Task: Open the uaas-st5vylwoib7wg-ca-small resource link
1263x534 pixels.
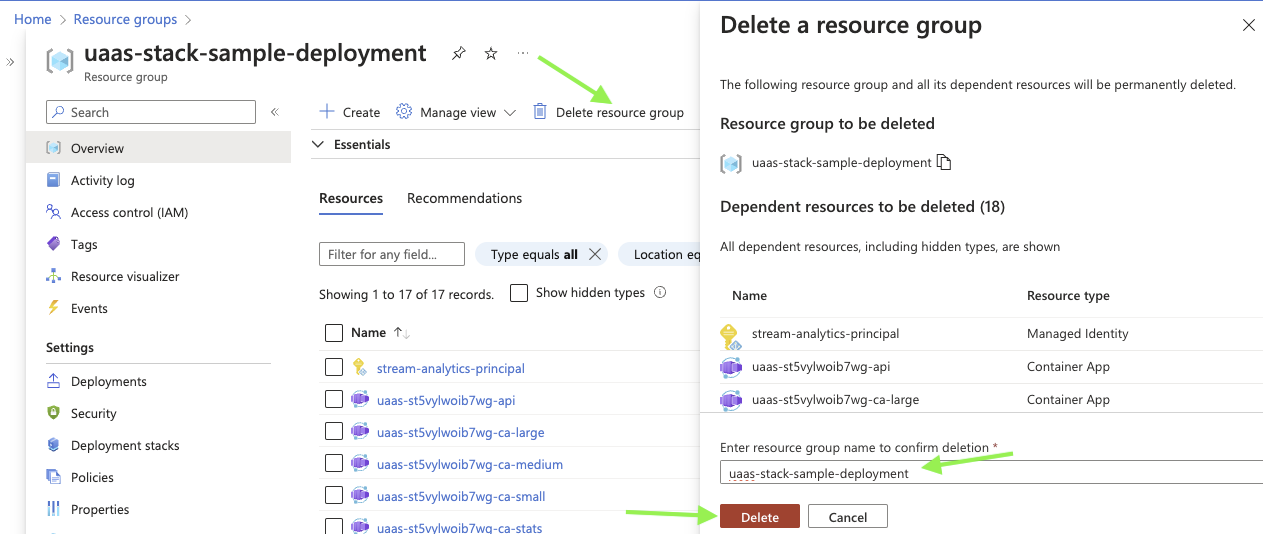Action: pyautogui.click(x=461, y=496)
